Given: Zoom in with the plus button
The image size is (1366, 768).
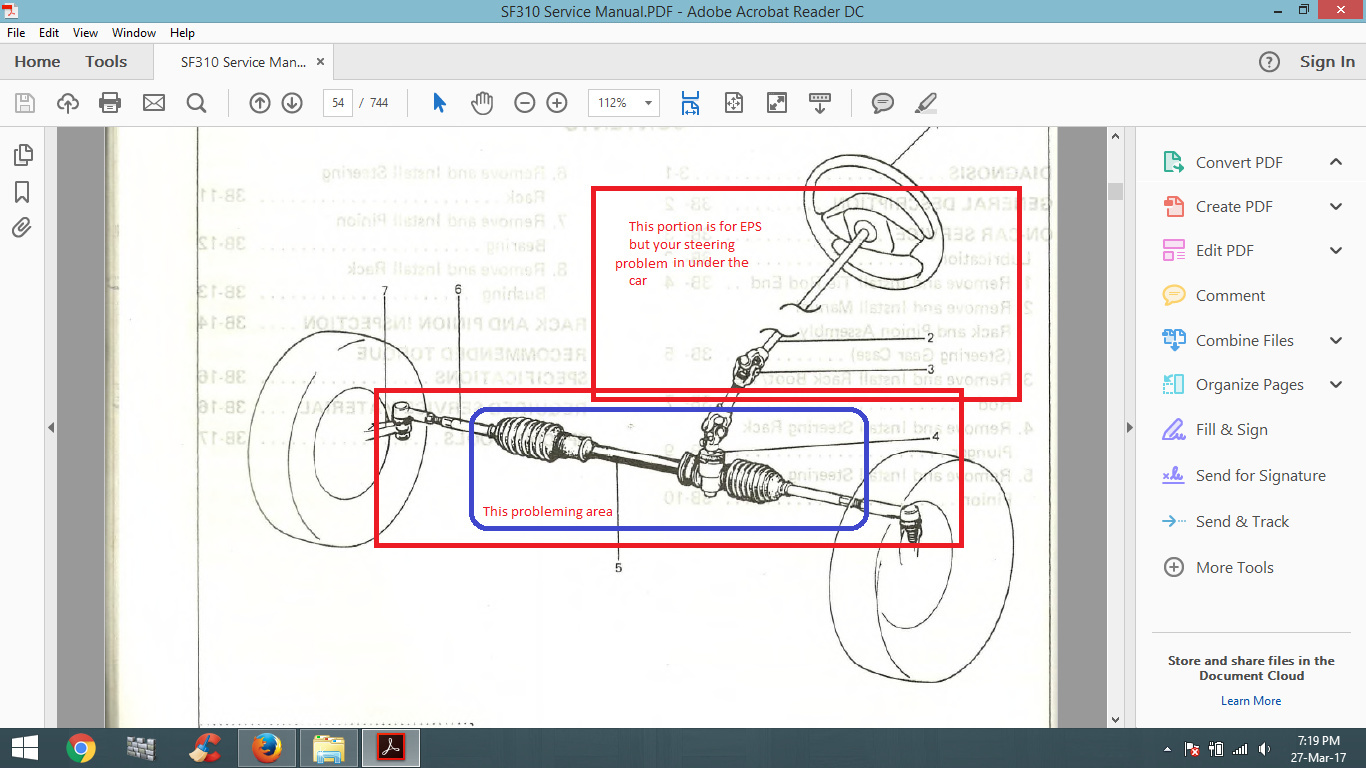Looking at the screenshot, I should [x=557, y=103].
